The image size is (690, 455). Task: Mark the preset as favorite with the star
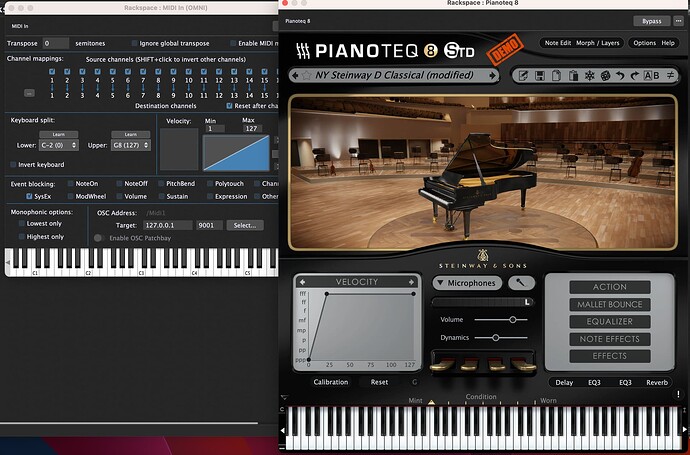click(x=306, y=75)
